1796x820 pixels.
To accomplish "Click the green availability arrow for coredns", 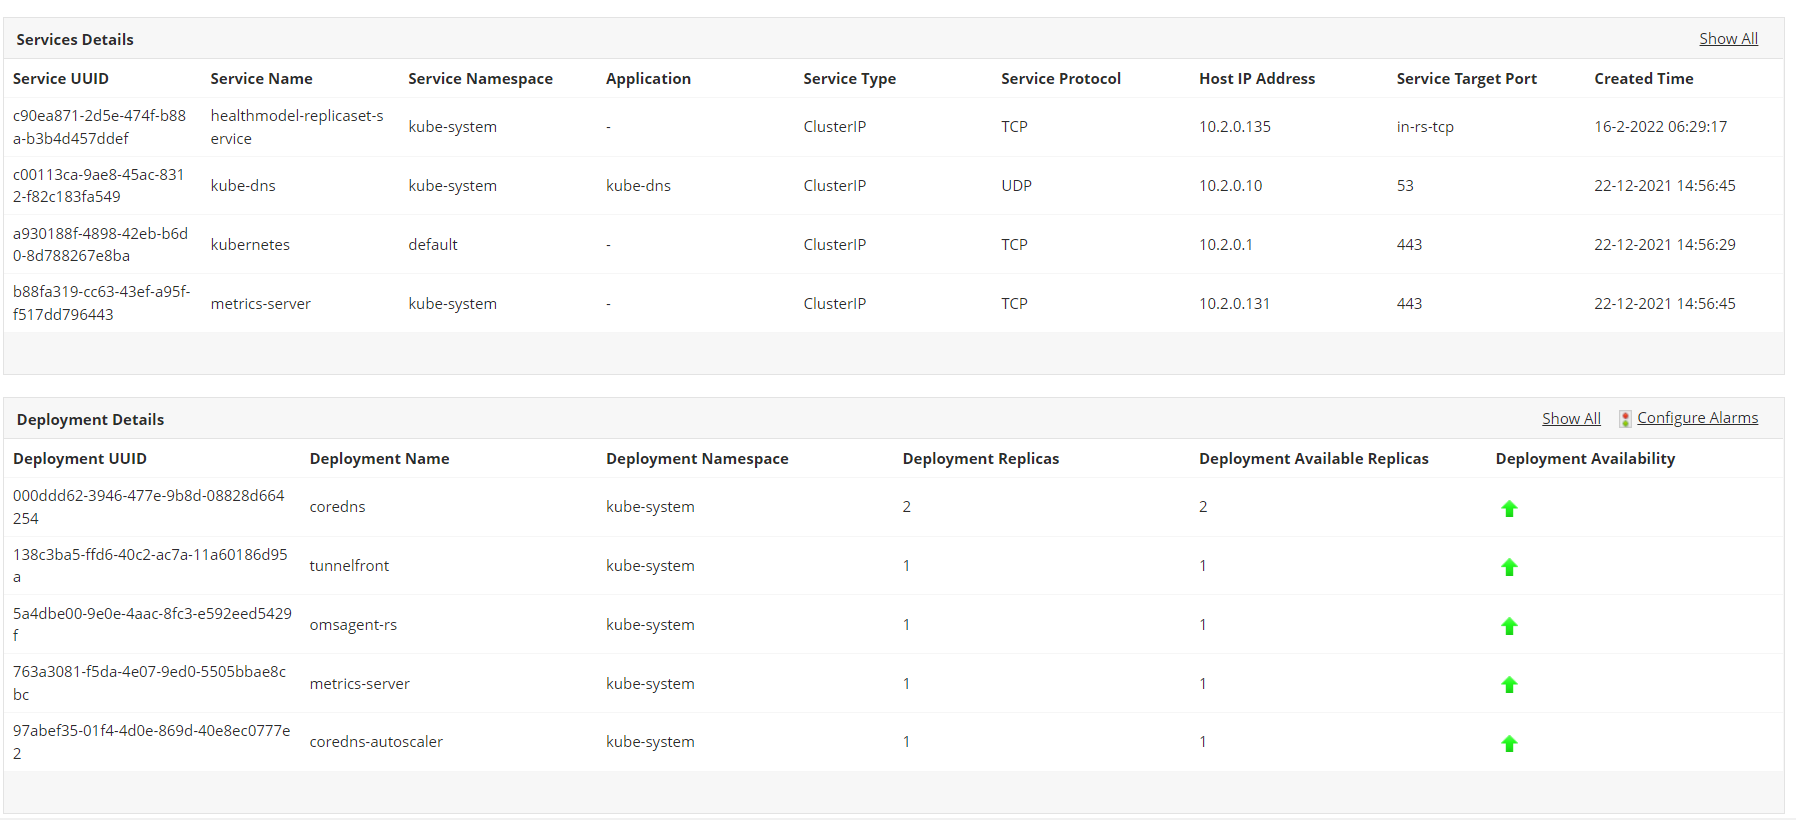I will 1509,509.
